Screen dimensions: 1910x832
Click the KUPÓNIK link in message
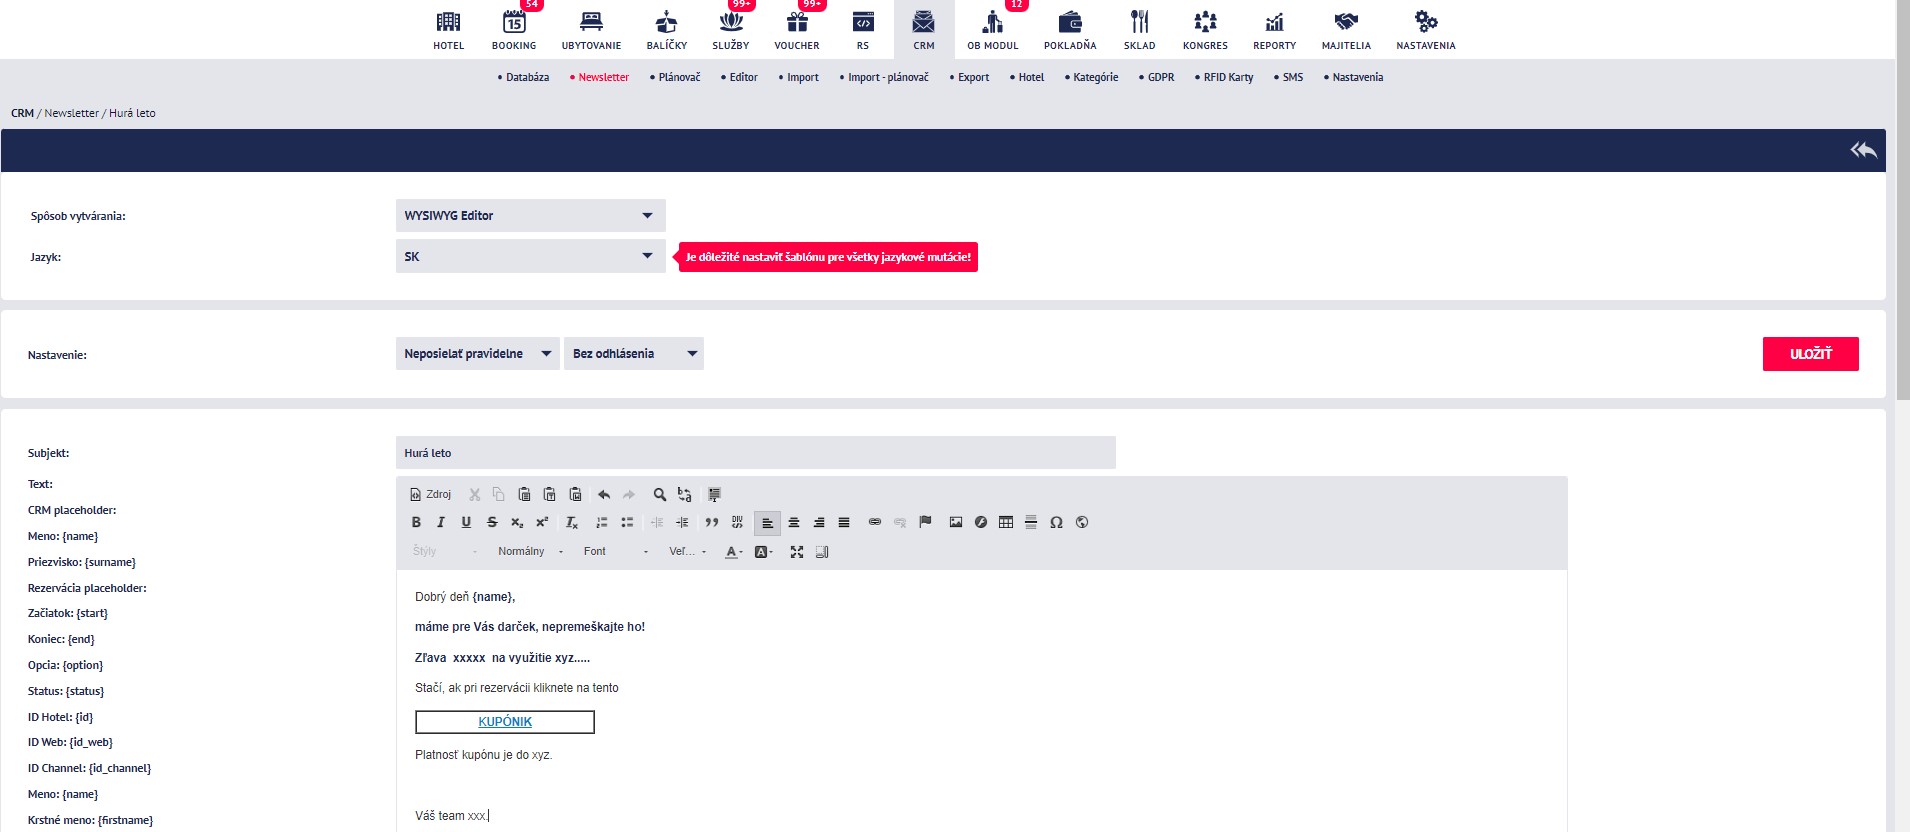[x=505, y=722]
